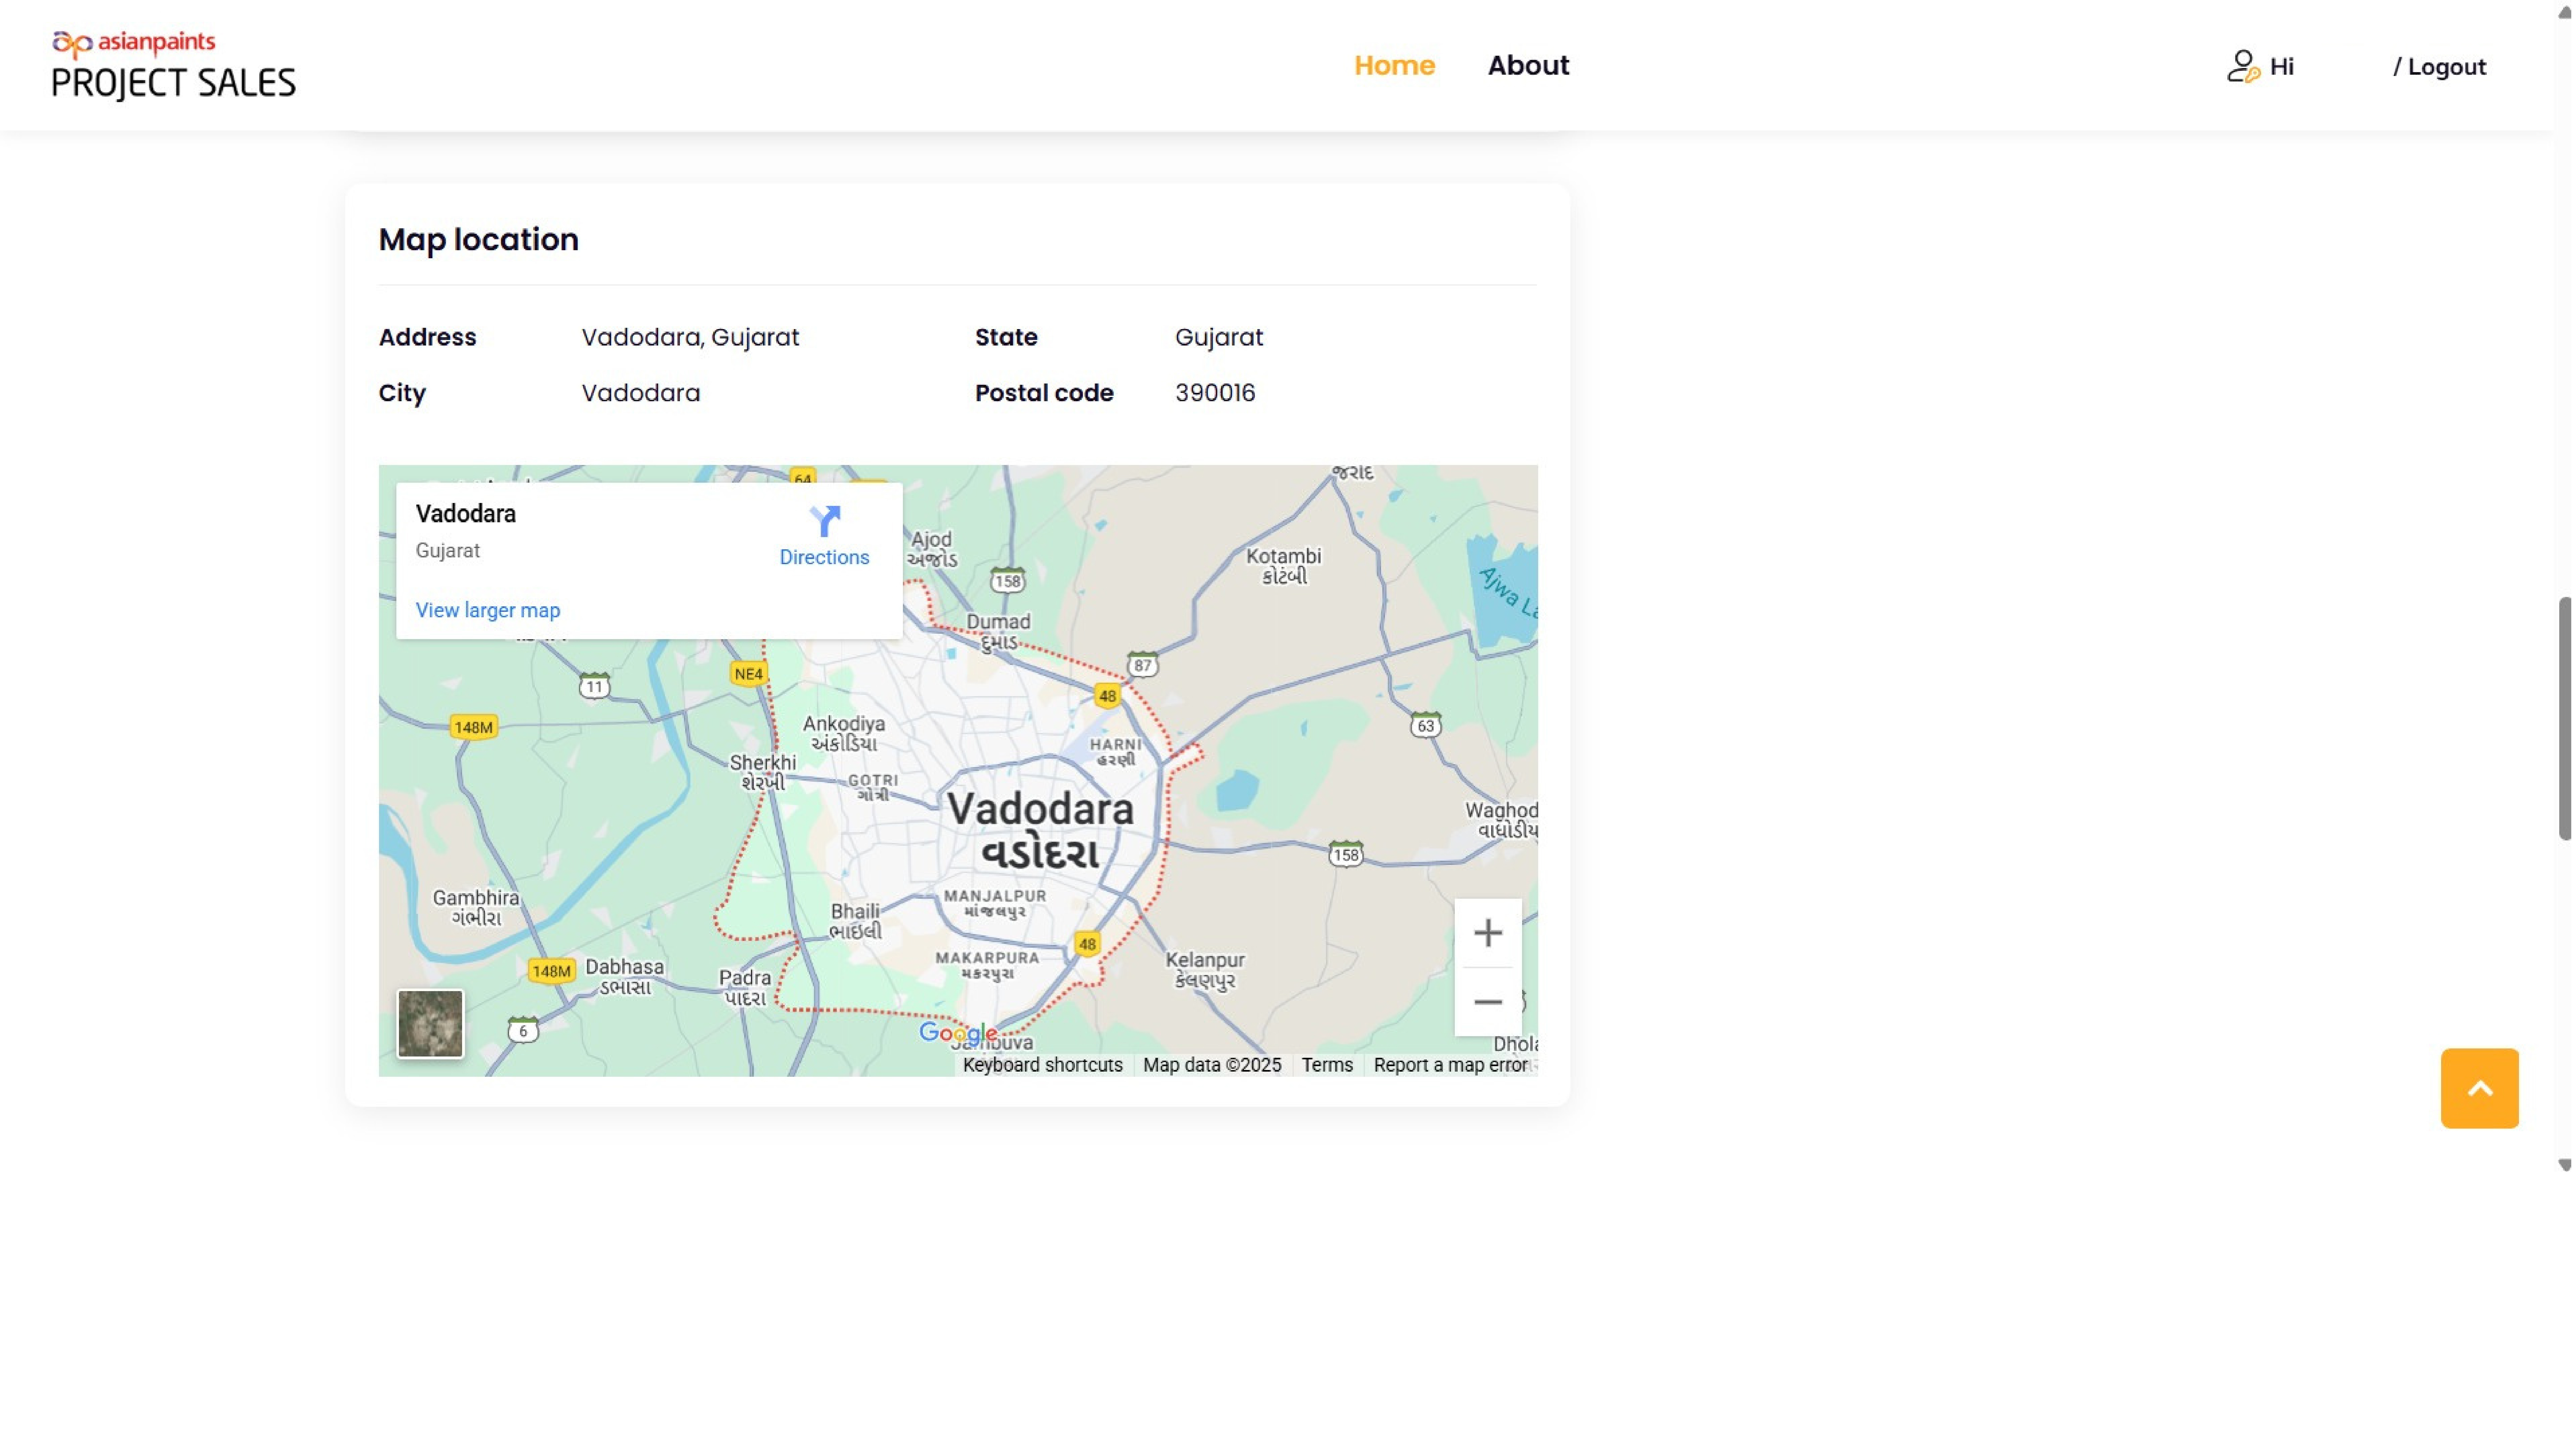Open the About menu item

click(1528, 66)
